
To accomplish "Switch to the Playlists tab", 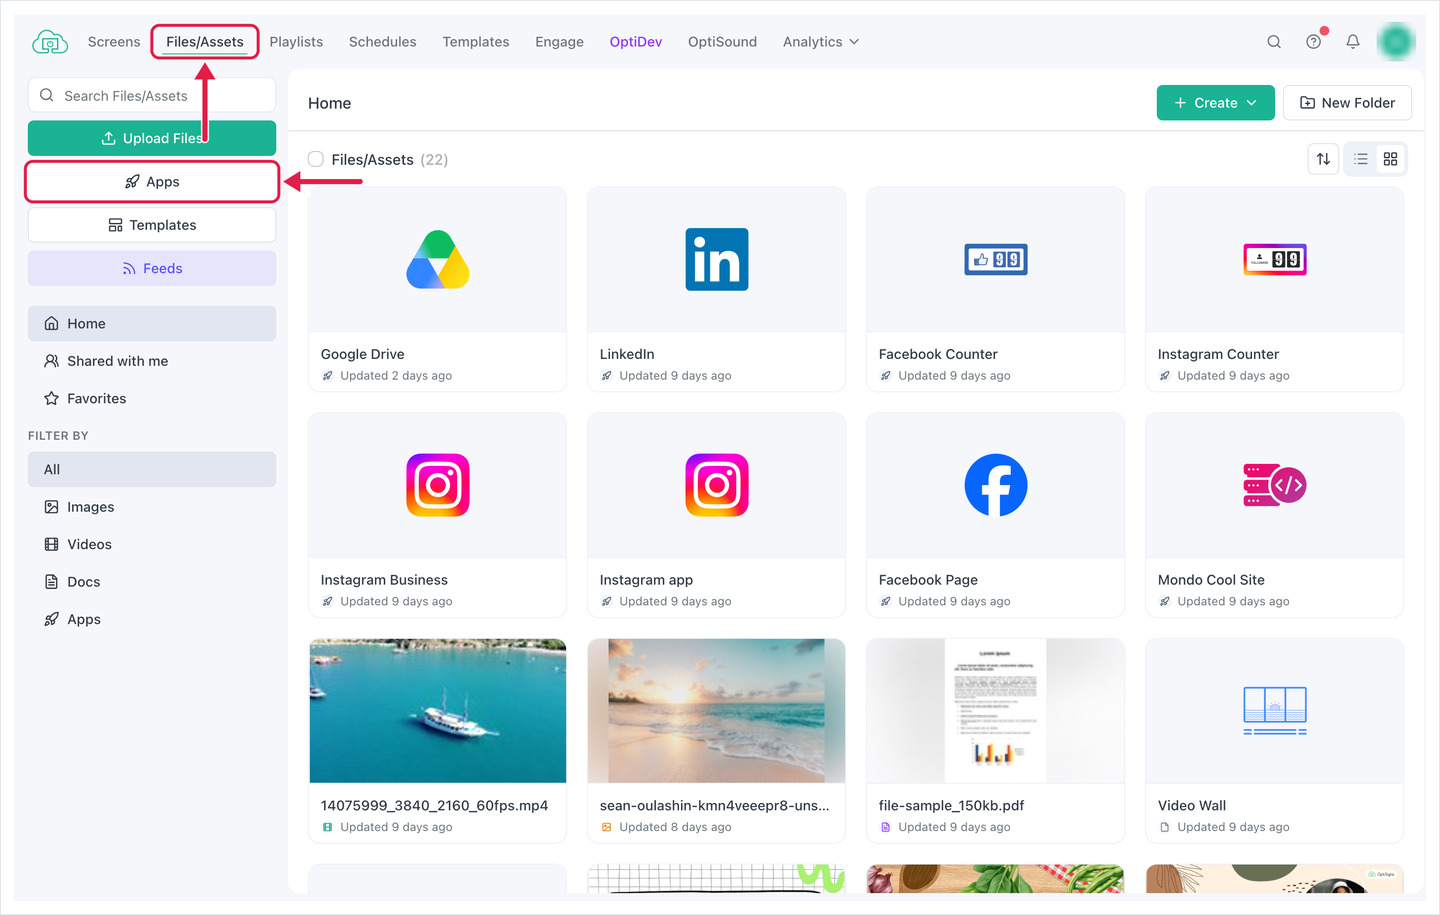I will (x=296, y=42).
